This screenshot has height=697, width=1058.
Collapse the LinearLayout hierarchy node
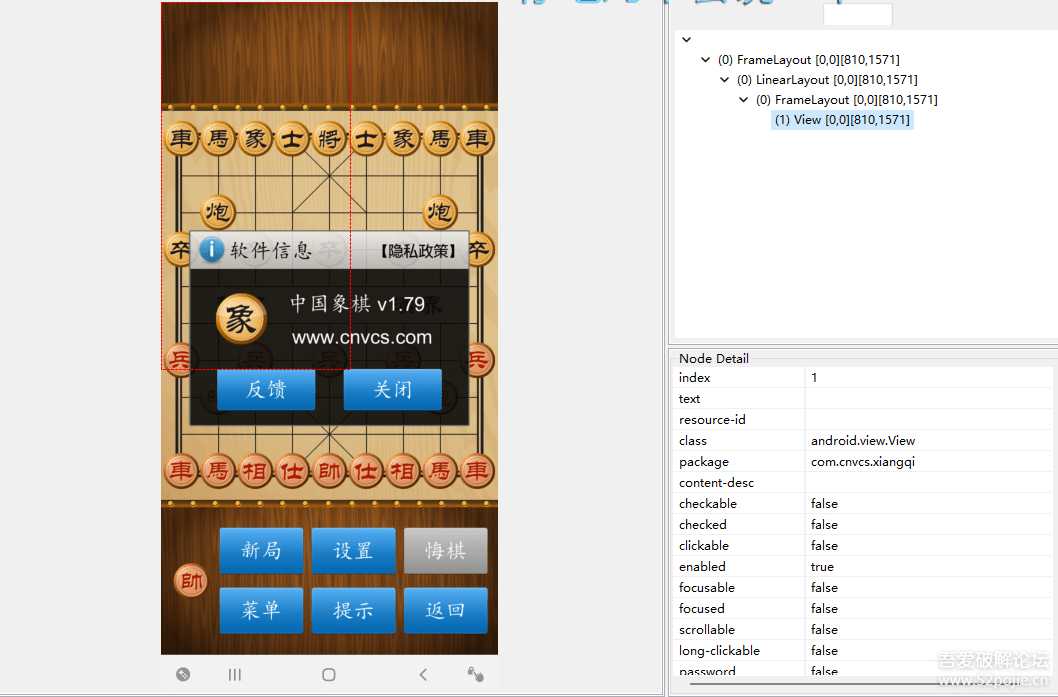tap(724, 79)
